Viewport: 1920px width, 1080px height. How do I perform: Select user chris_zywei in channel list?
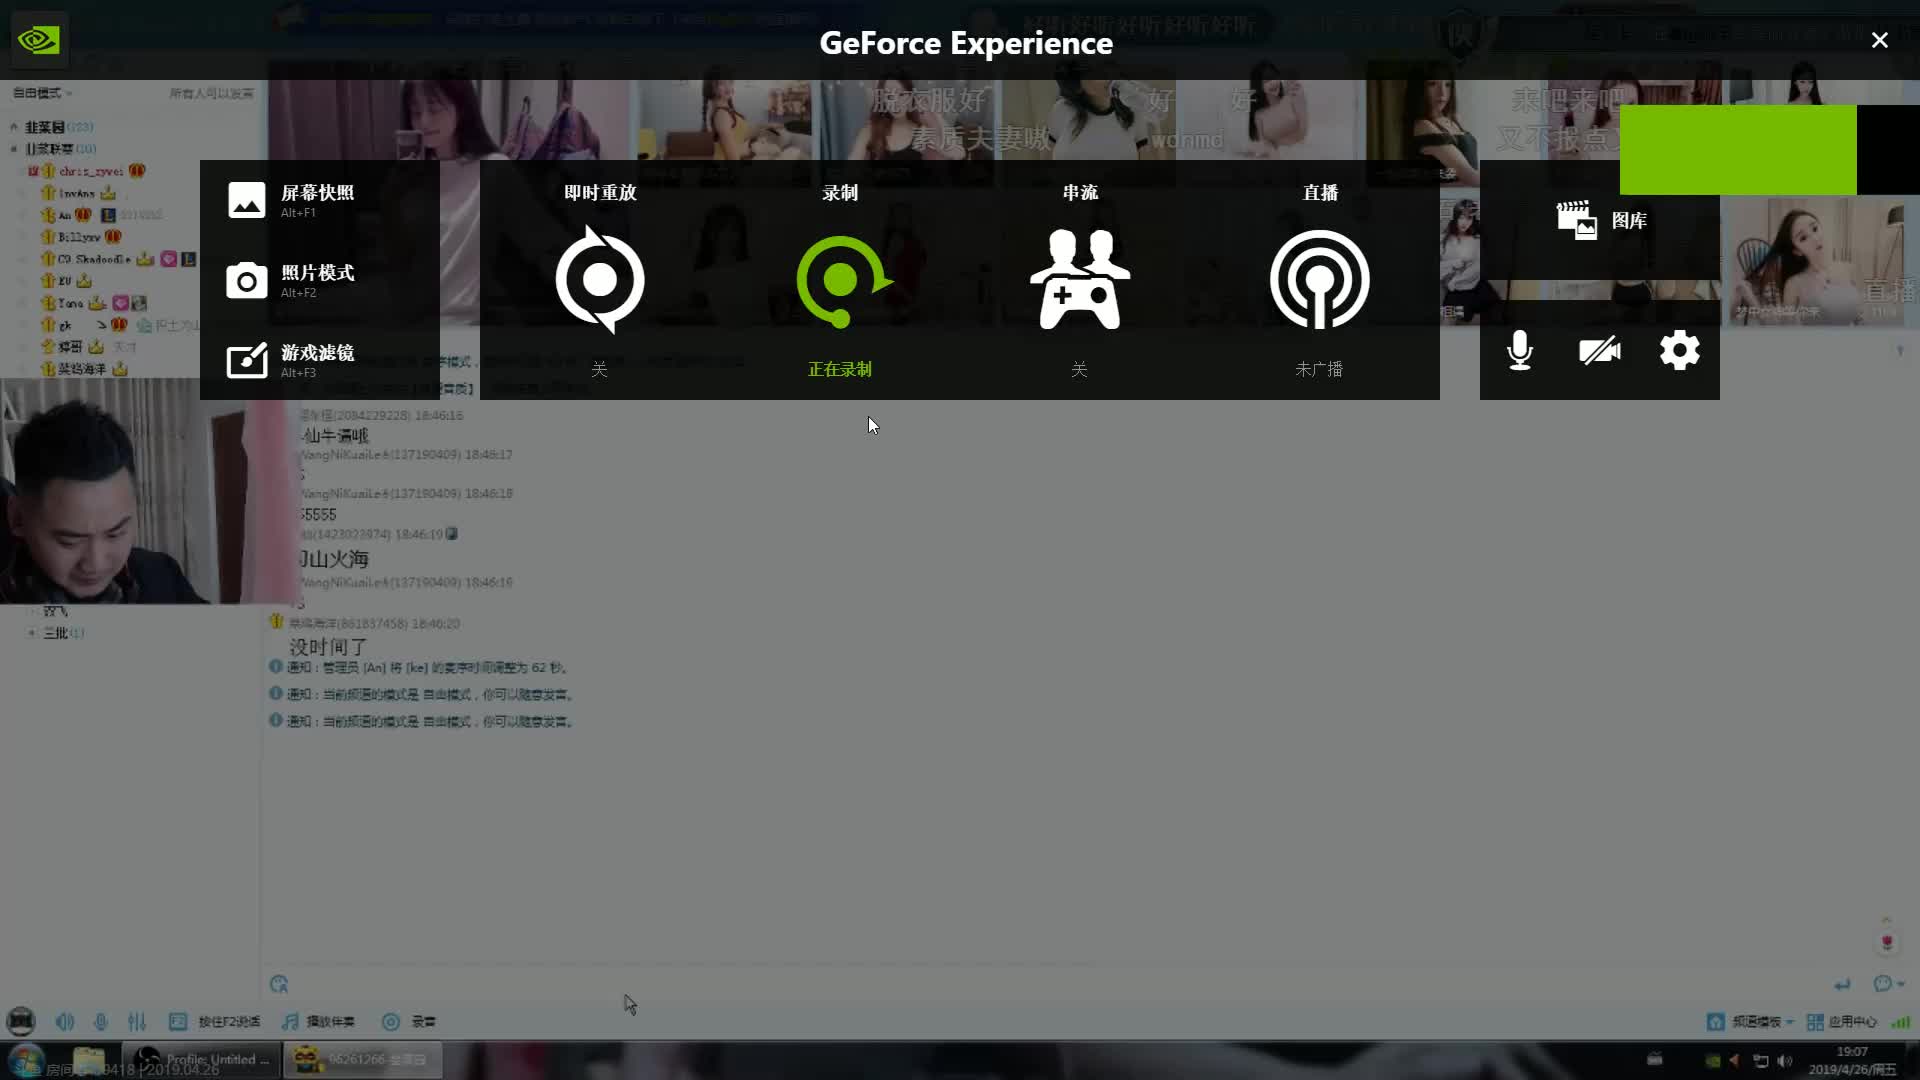(90, 171)
